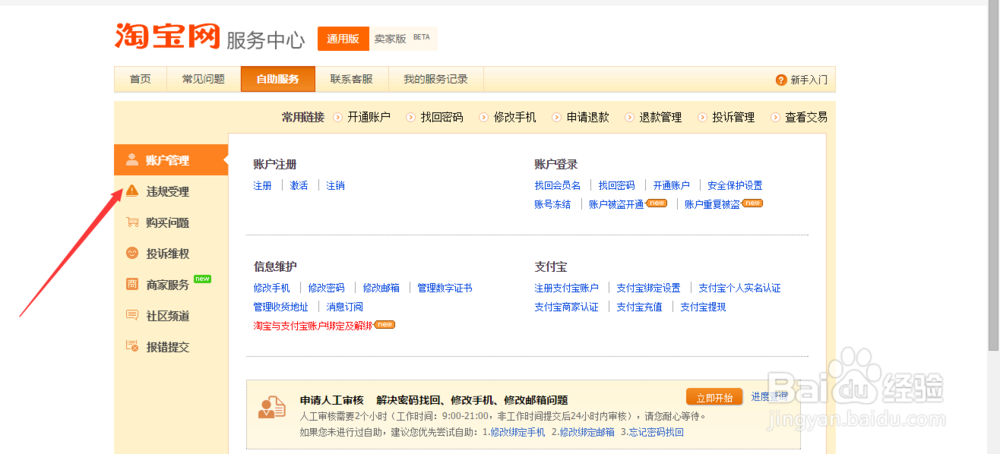
Task: Click the 新手入门 help icon
Action: [781, 80]
